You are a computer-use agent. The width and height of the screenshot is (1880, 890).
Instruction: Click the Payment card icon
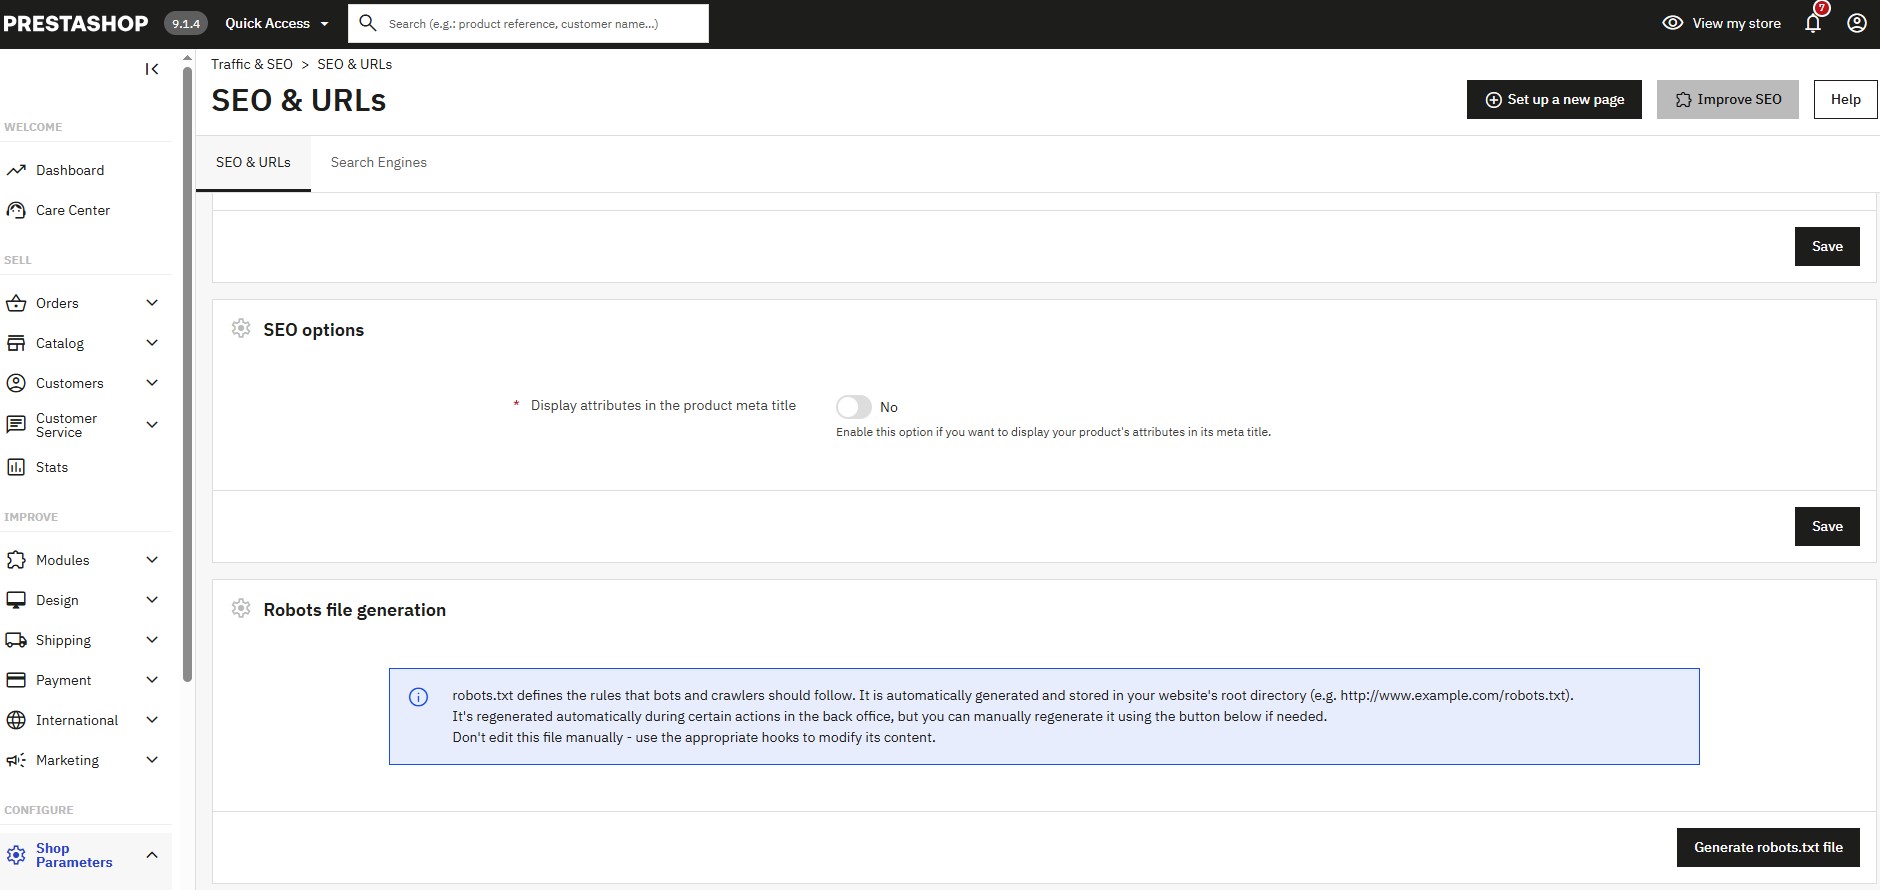pos(16,680)
